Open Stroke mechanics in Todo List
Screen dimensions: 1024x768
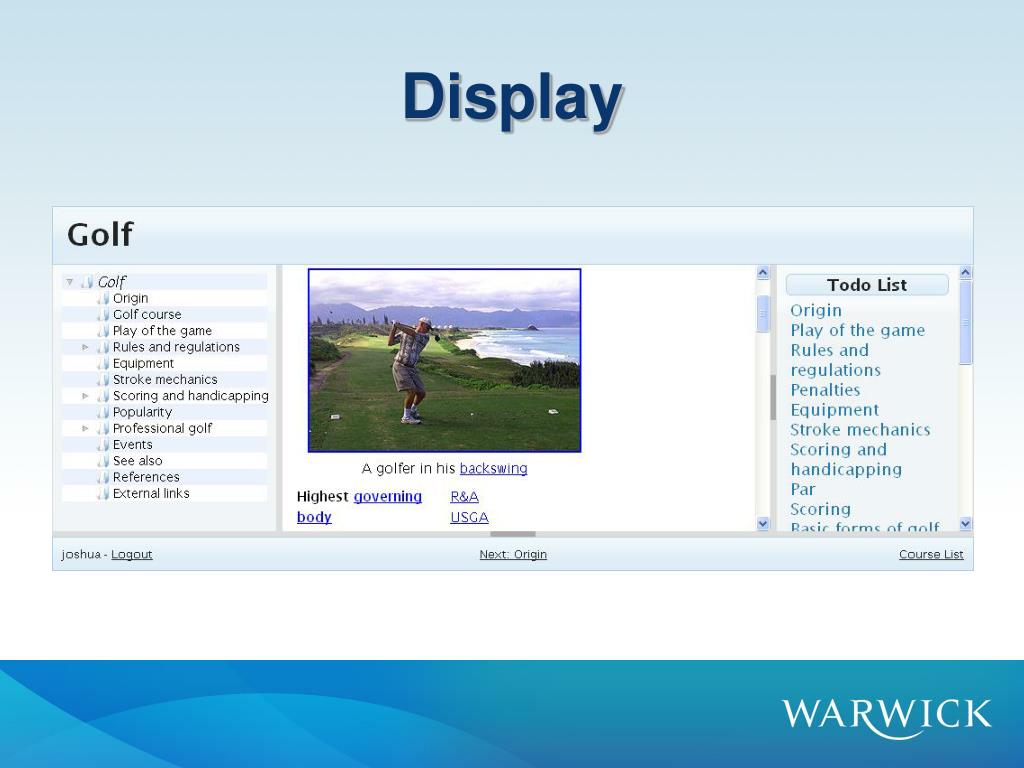pos(860,430)
